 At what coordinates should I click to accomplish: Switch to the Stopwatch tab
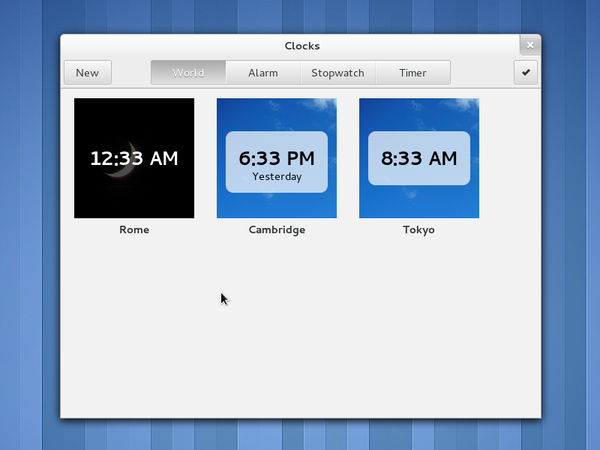pos(338,72)
